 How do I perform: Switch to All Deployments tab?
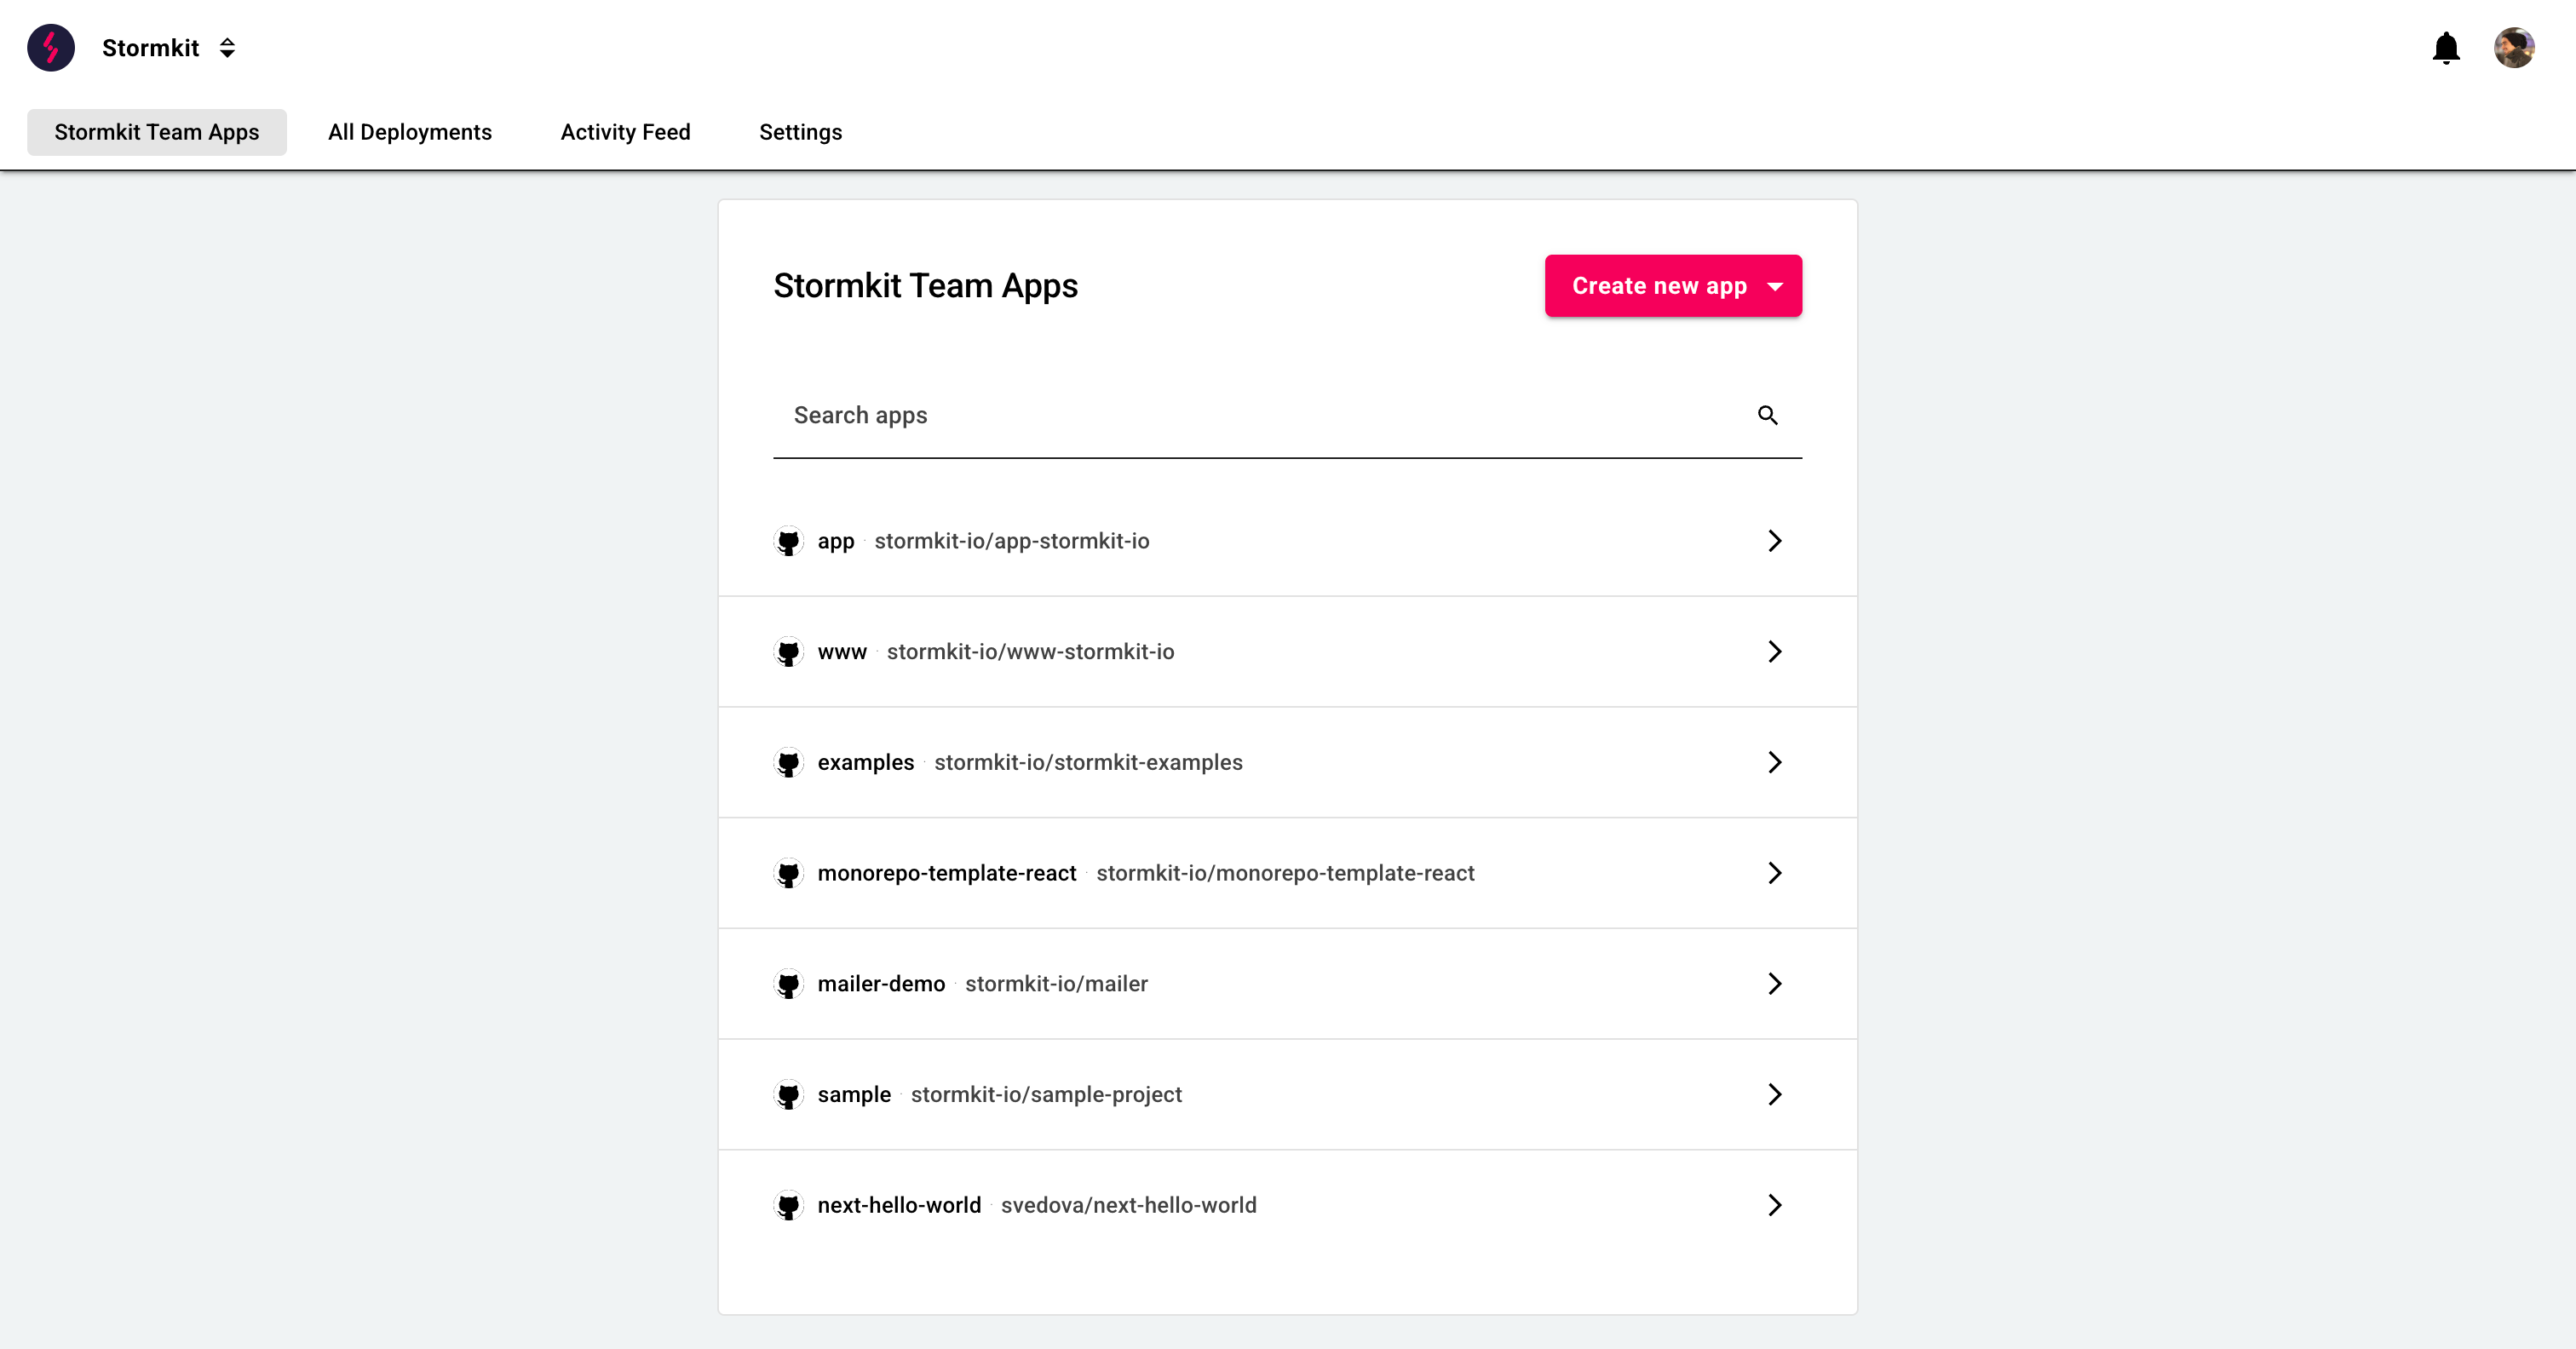tap(409, 131)
